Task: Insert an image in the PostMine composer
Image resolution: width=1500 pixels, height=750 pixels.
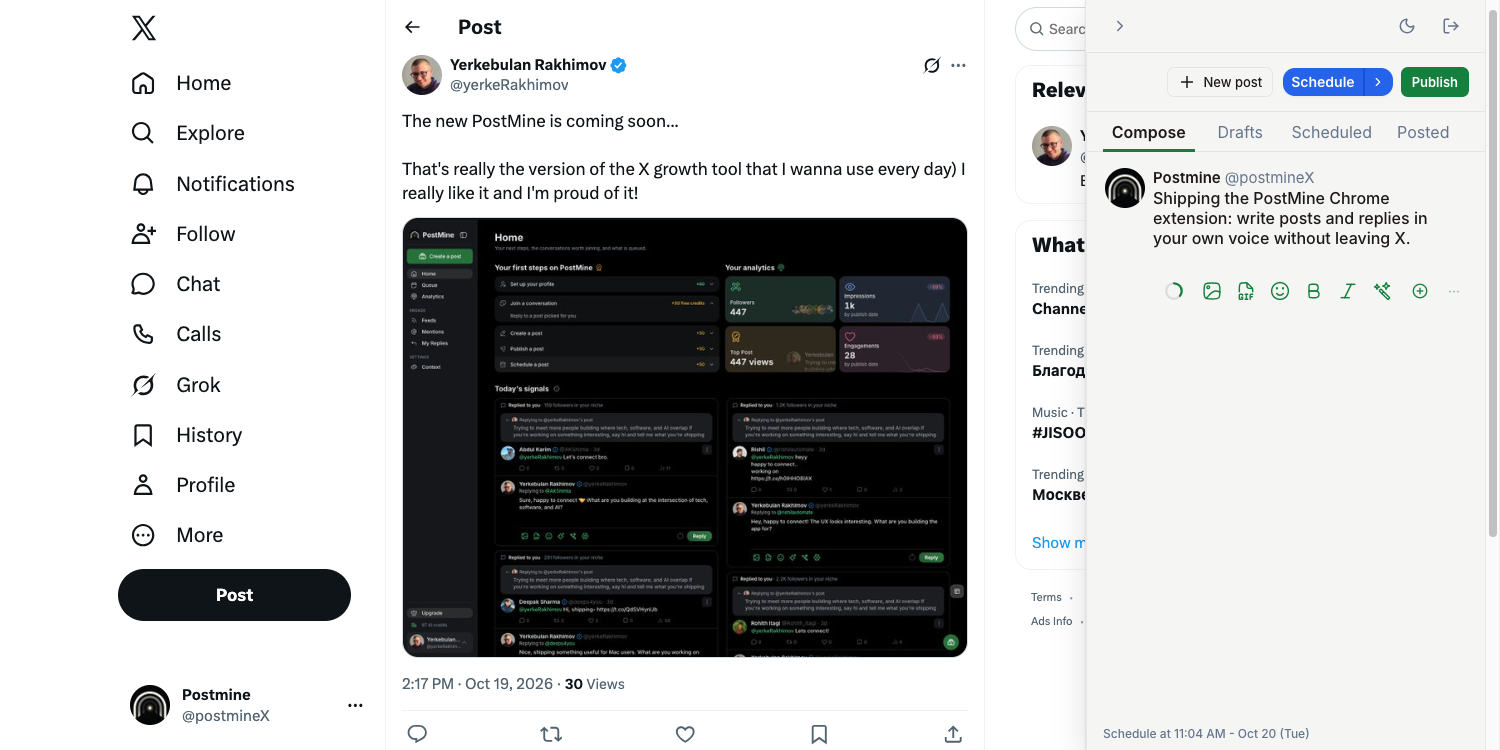Action: [x=1212, y=291]
